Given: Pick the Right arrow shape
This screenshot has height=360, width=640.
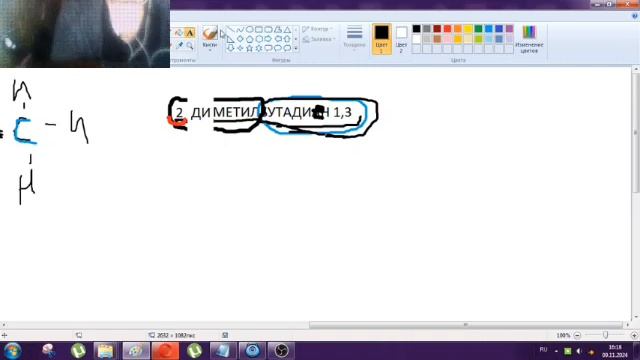Looking at the screenshot, I should (268, 39).
